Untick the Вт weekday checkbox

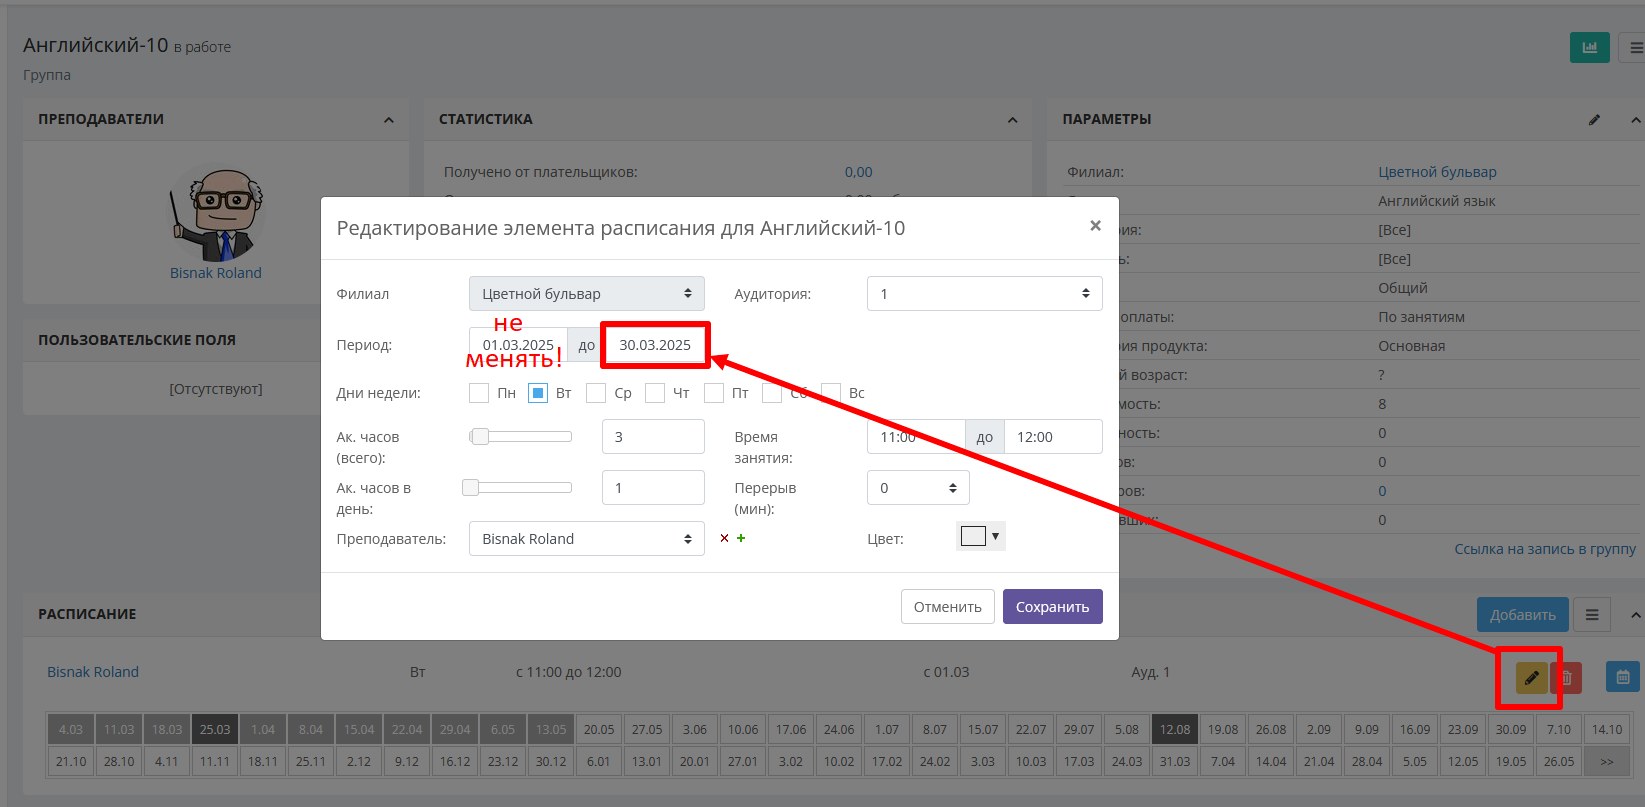(538, 393)
